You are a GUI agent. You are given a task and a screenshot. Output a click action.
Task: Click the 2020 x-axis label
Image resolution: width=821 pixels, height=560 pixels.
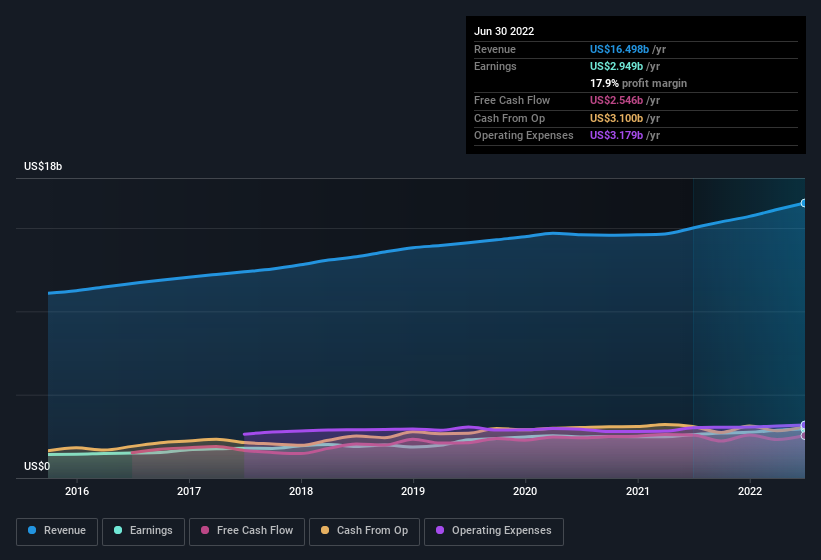point(525,491)
